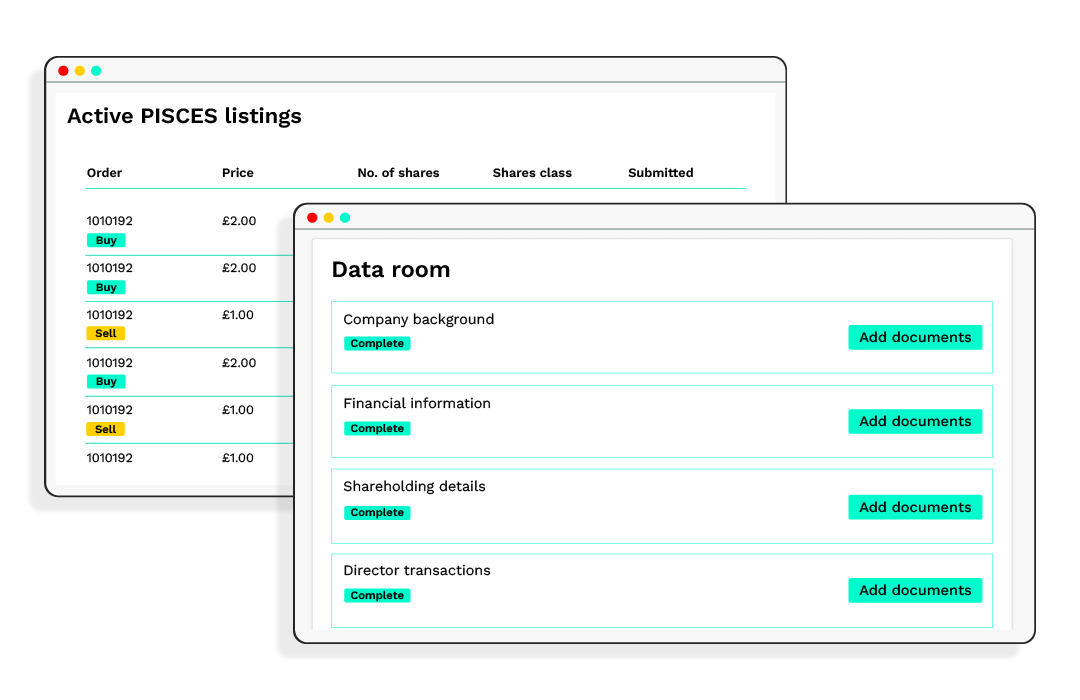Click Complete badge under Shareholding details
Screen dimensions: 1080x700
coord(377,512)
